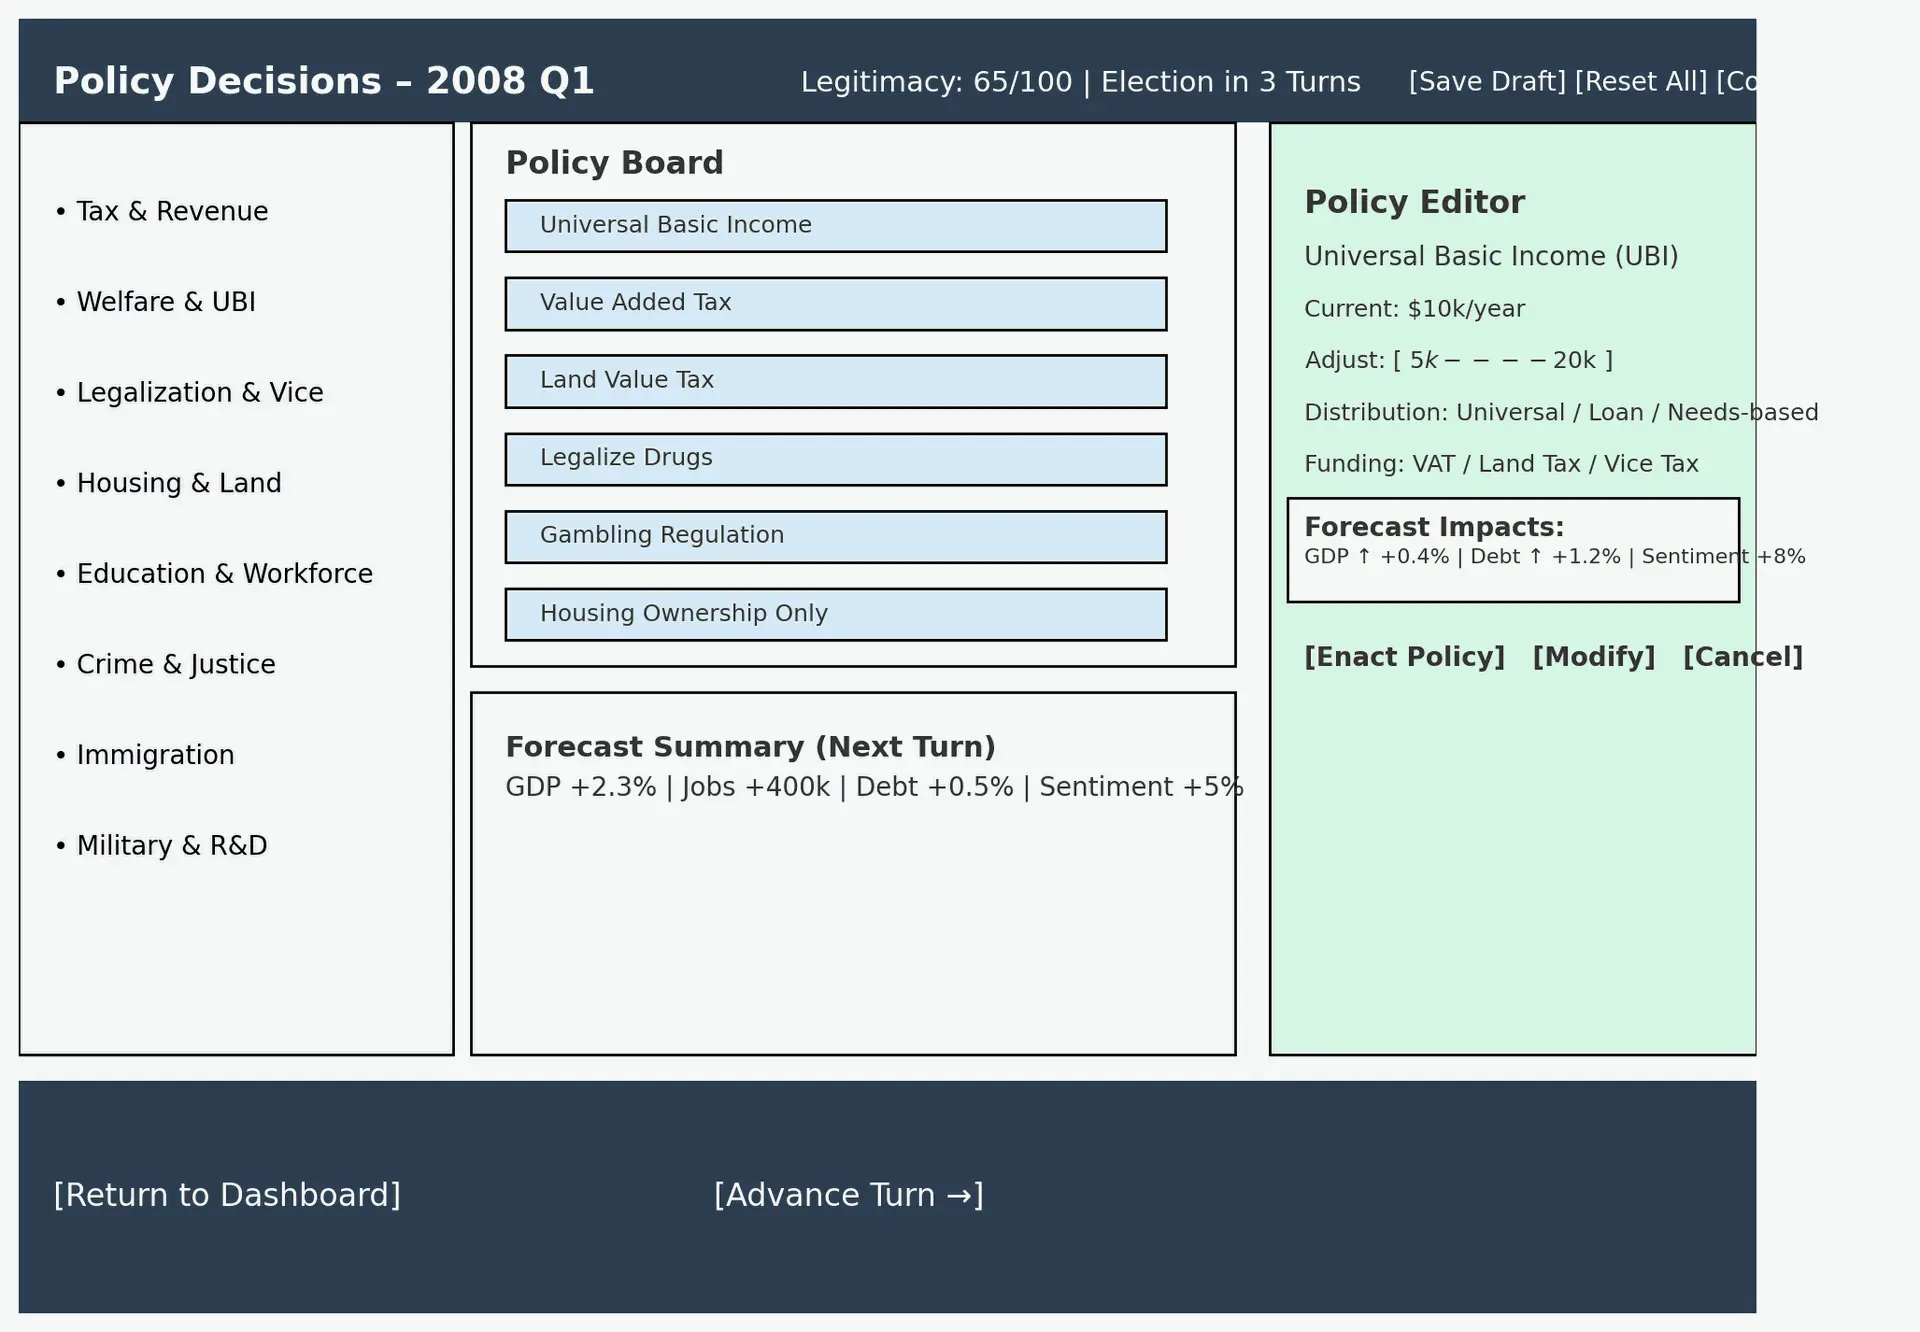The image size is (1920, 1332).
Task: Click Universal Basic Income (UBI) editor title
Action: coord(1491,257)
